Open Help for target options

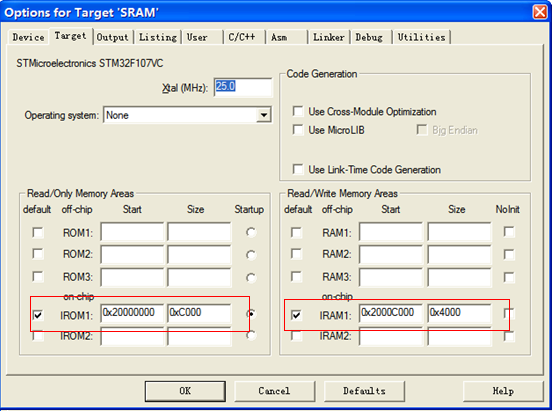503,391
